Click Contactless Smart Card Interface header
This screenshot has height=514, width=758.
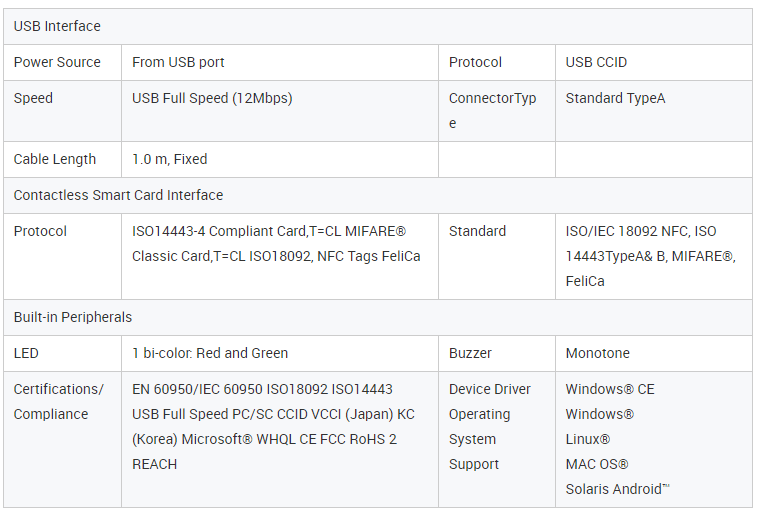(x=378, y=195)
